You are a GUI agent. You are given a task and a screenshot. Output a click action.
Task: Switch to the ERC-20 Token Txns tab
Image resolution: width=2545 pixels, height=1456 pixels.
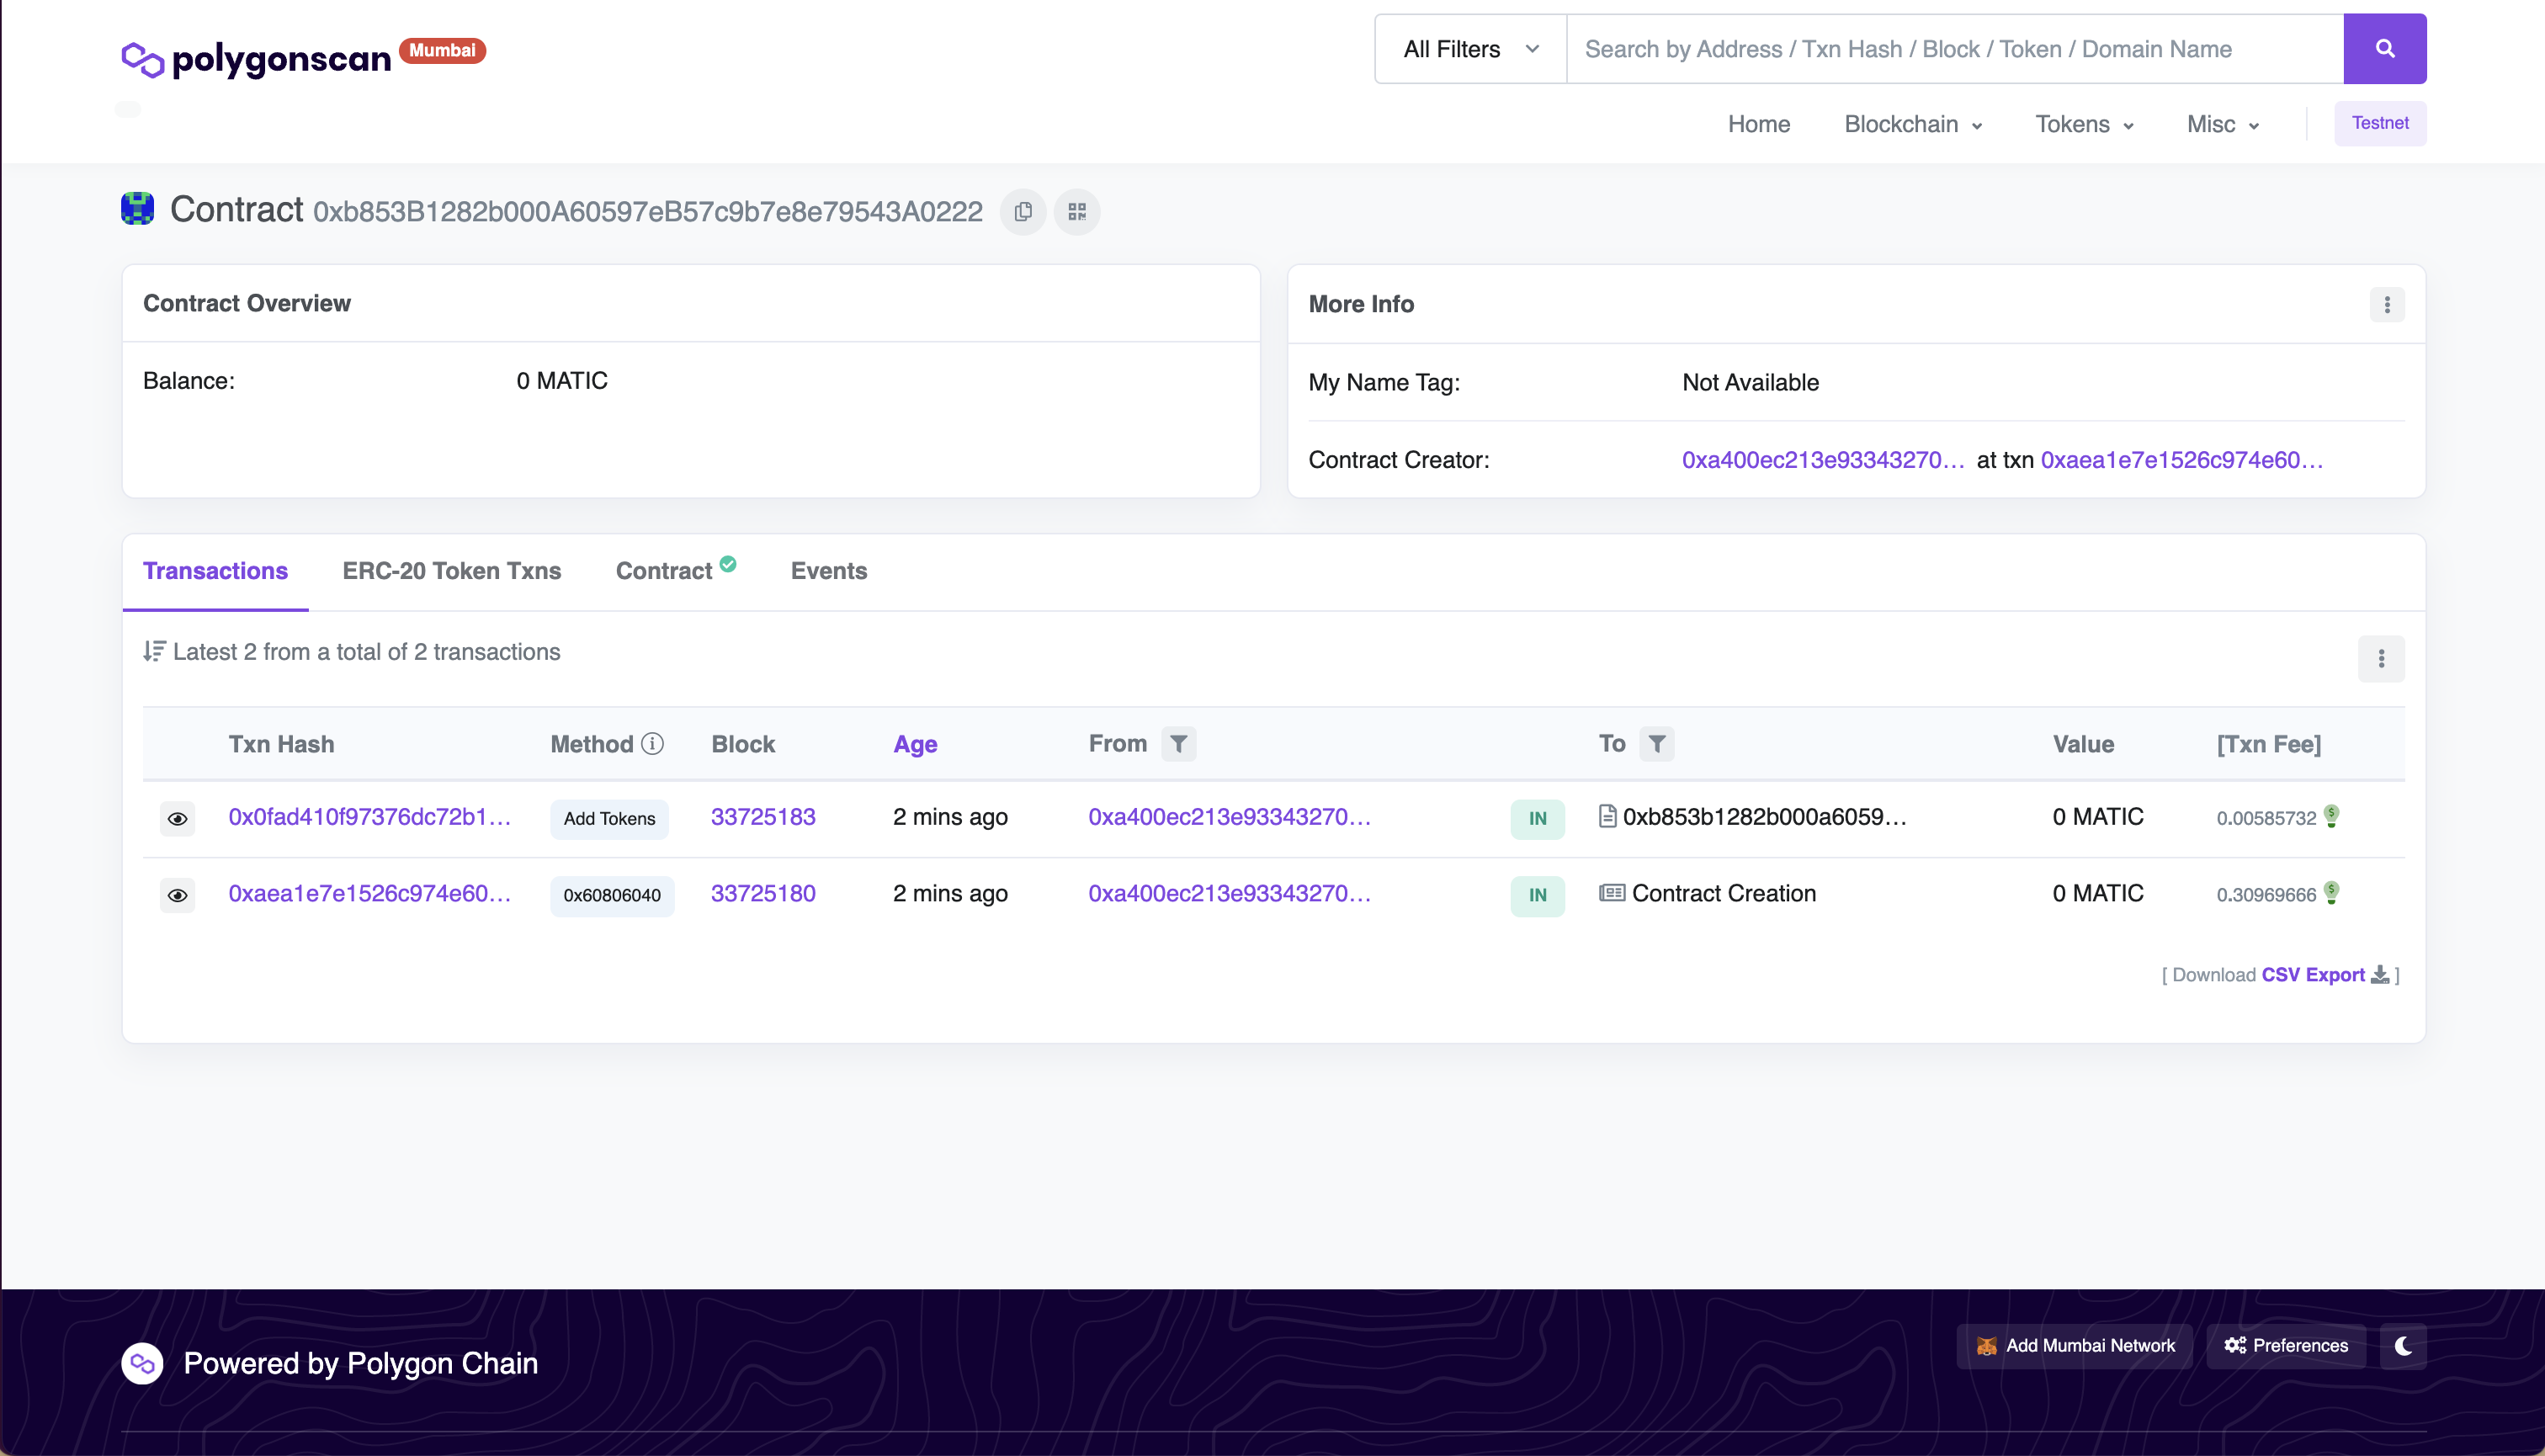pos(451,571)
